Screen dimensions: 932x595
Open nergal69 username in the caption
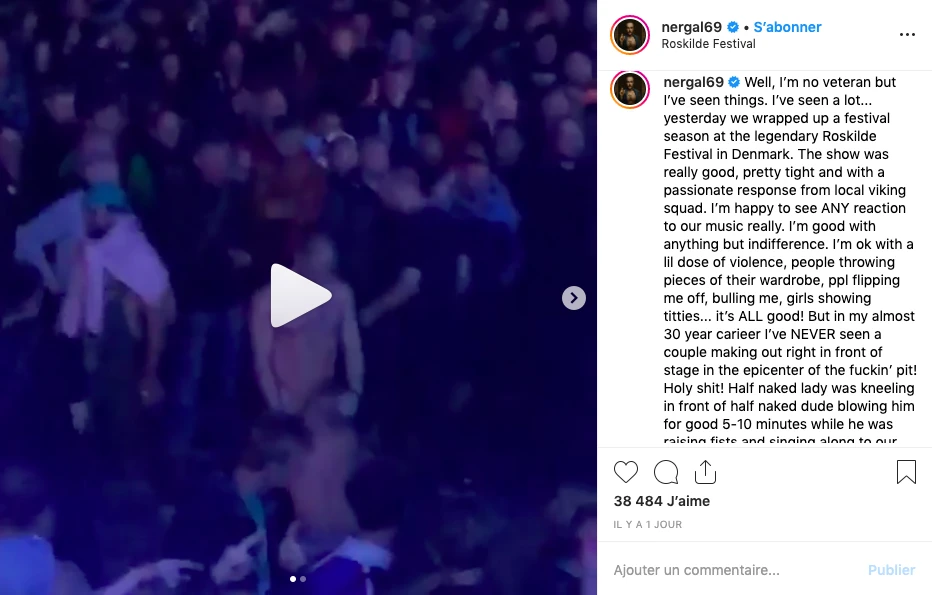tap(693, 82)
